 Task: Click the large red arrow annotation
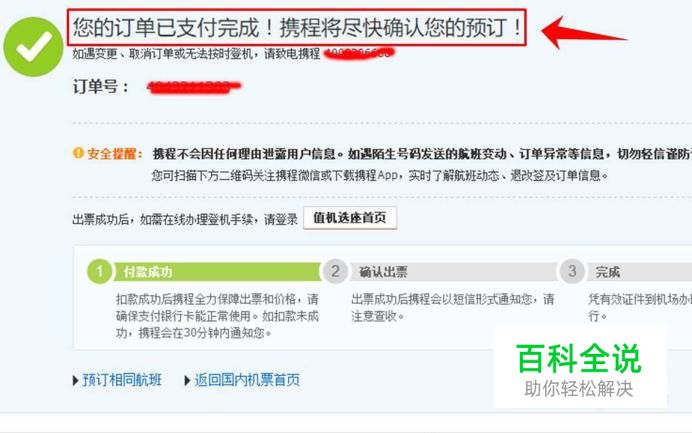(583, 33)
